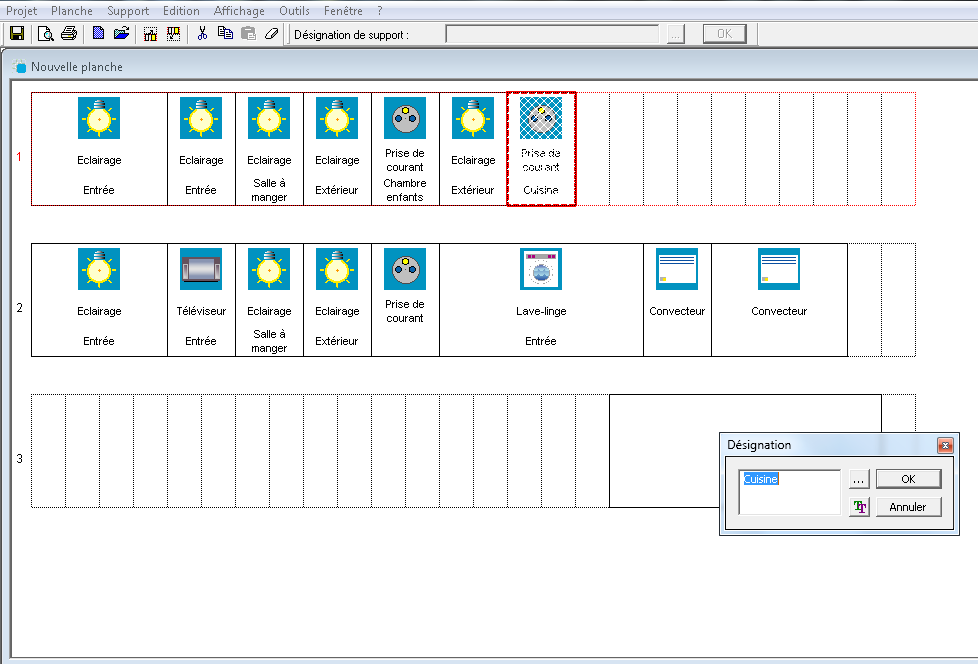Viewport: 978px width, 664px height.
Task: Click the Chambre enfants location text
Action: pos(405,190)
